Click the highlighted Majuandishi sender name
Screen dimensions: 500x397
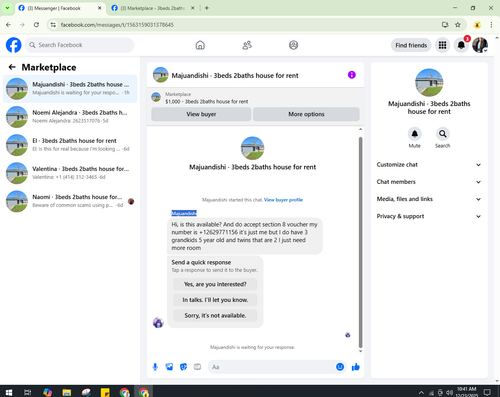pyautogui.click(x=184, y=213)
